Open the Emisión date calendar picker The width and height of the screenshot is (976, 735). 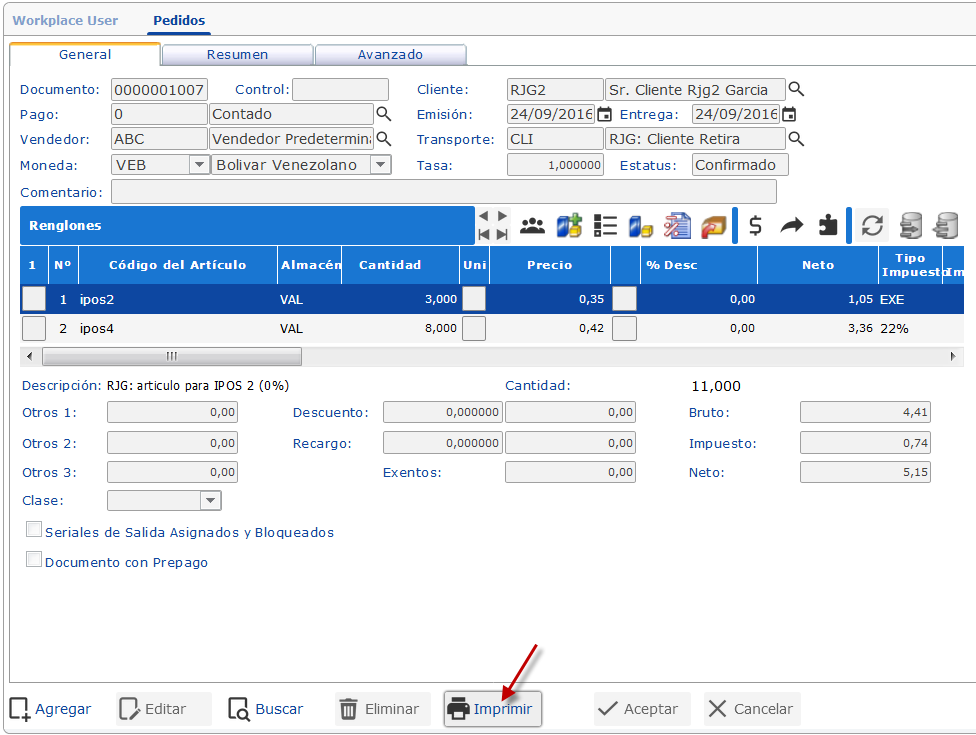coord(604,115)
